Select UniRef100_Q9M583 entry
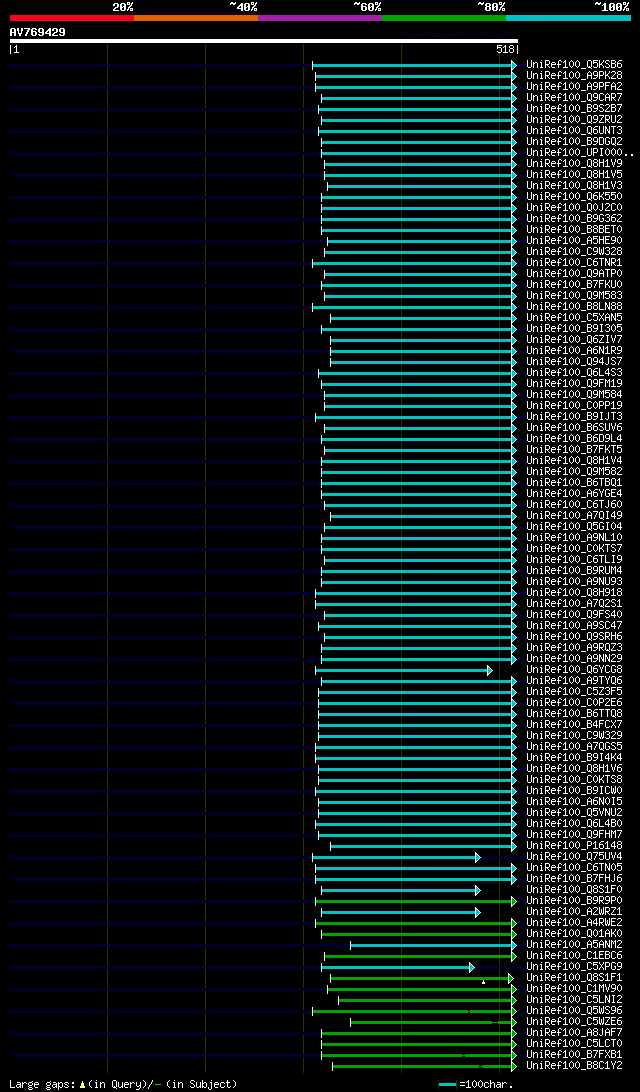The image size is (640, 1092). [x=575, y=295]
